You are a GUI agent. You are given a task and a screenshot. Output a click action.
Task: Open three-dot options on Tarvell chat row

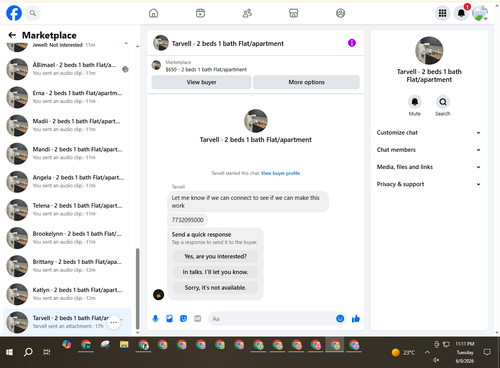tap(114, 322)
